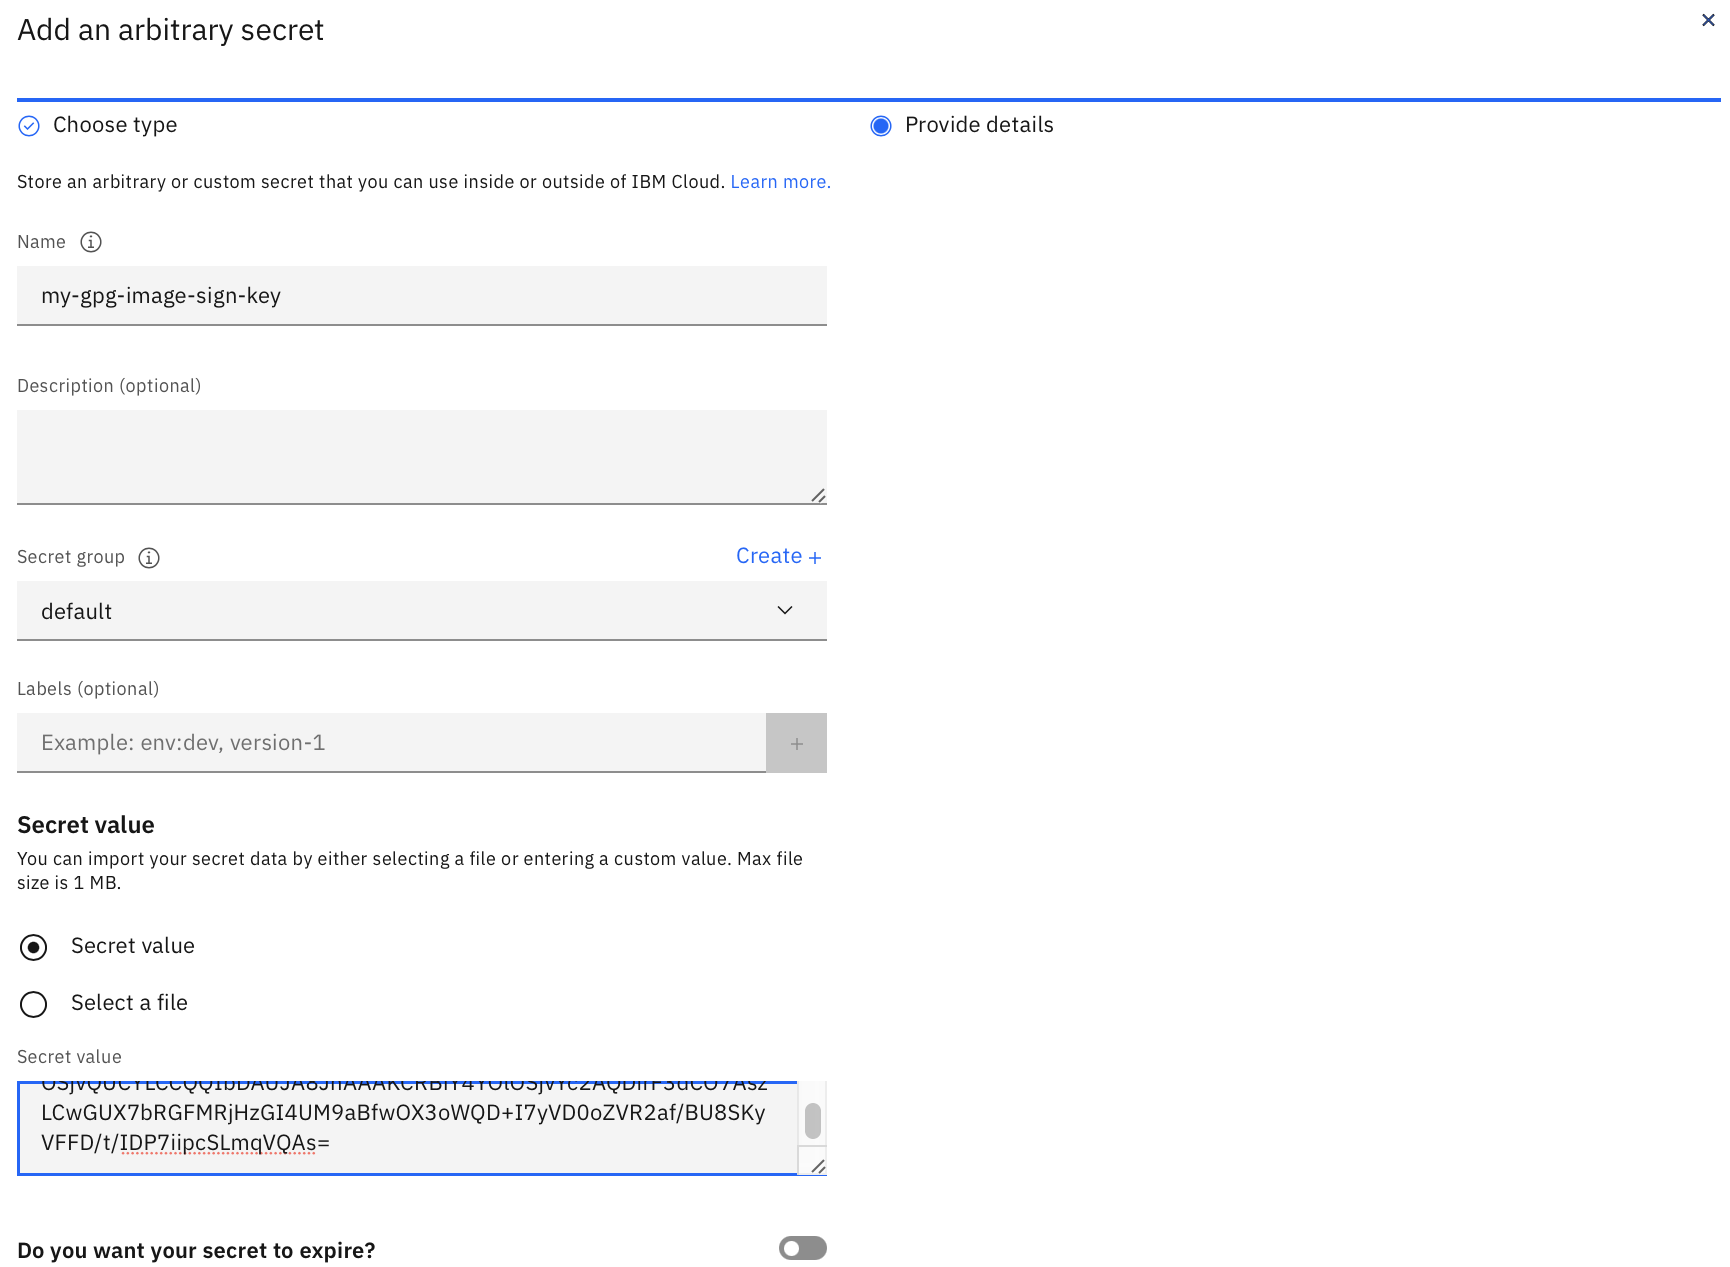Image resolution: width=1730 pixels, height=1267 pixels.
Task: Click the Provide details step indicator
Action: pyautogui.click(x=881, y=125)
